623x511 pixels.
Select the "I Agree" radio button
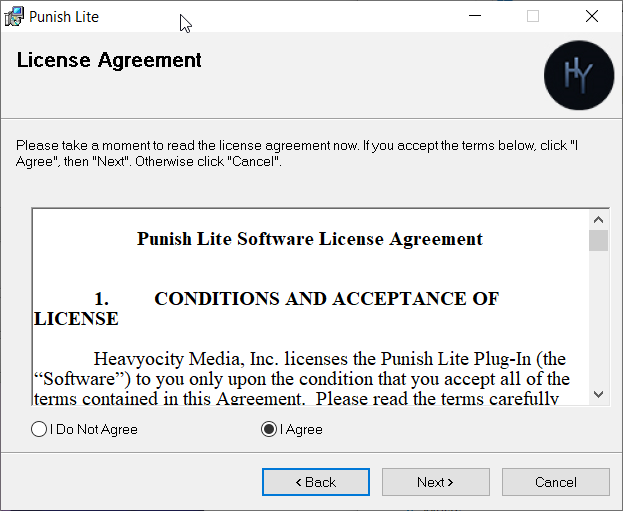pos(269,429)
